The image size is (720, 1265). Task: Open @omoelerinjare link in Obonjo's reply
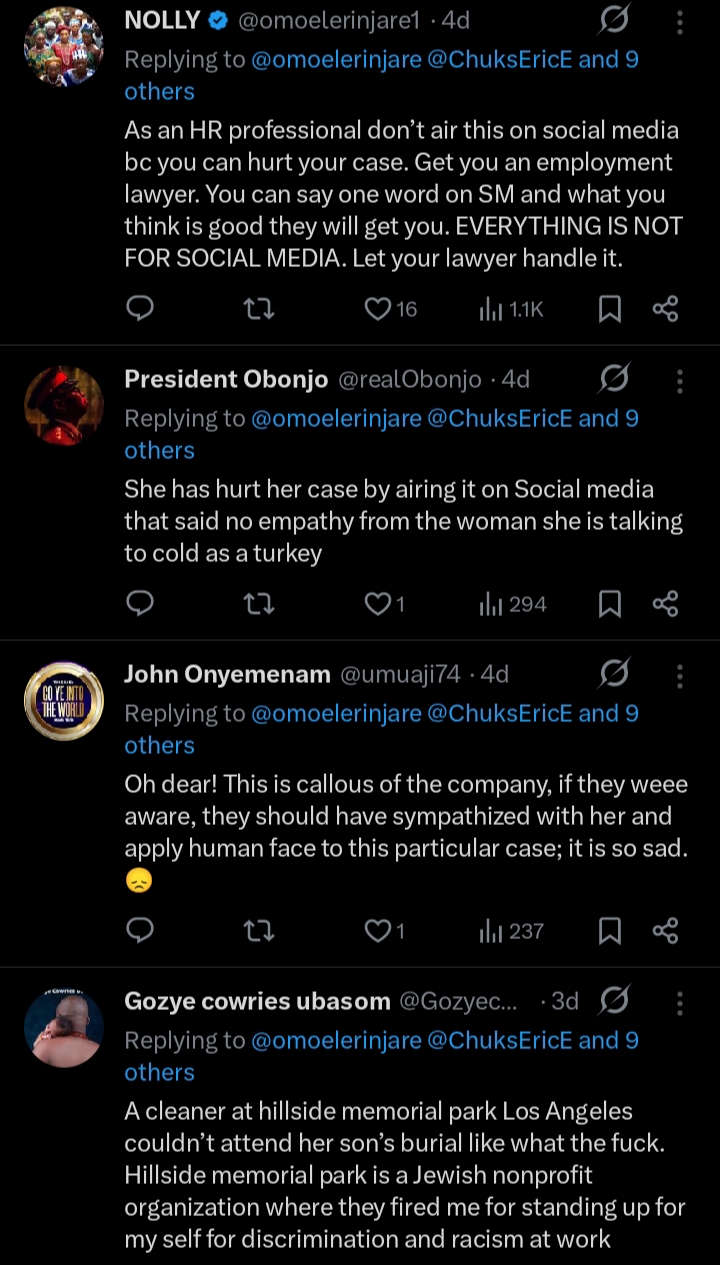pos(336,418)
